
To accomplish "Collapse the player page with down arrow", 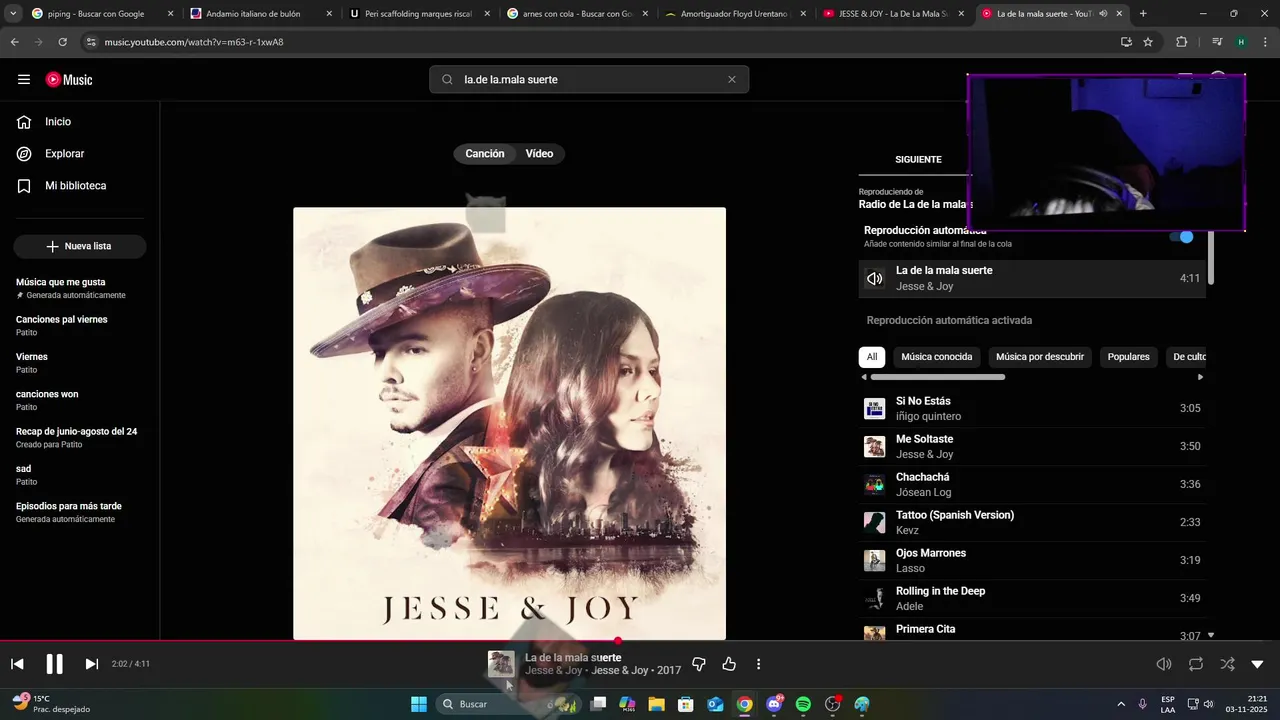I will [1258, 664].
